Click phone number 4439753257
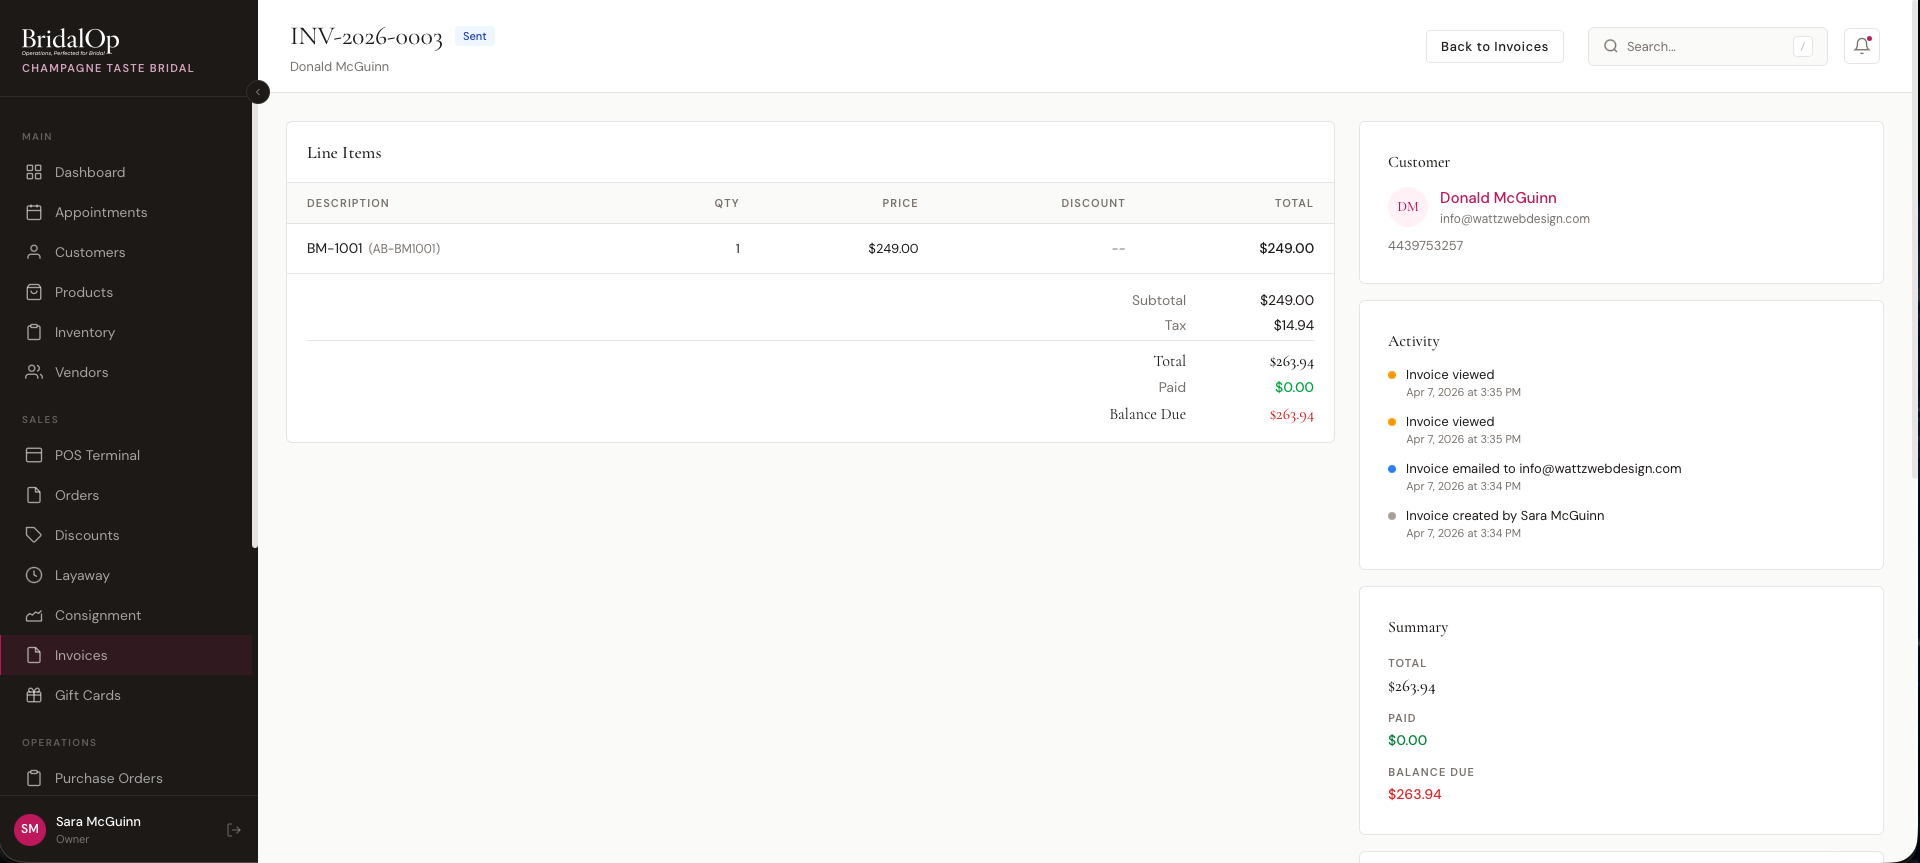1920x863 pixels. [x=1425, y=245]
